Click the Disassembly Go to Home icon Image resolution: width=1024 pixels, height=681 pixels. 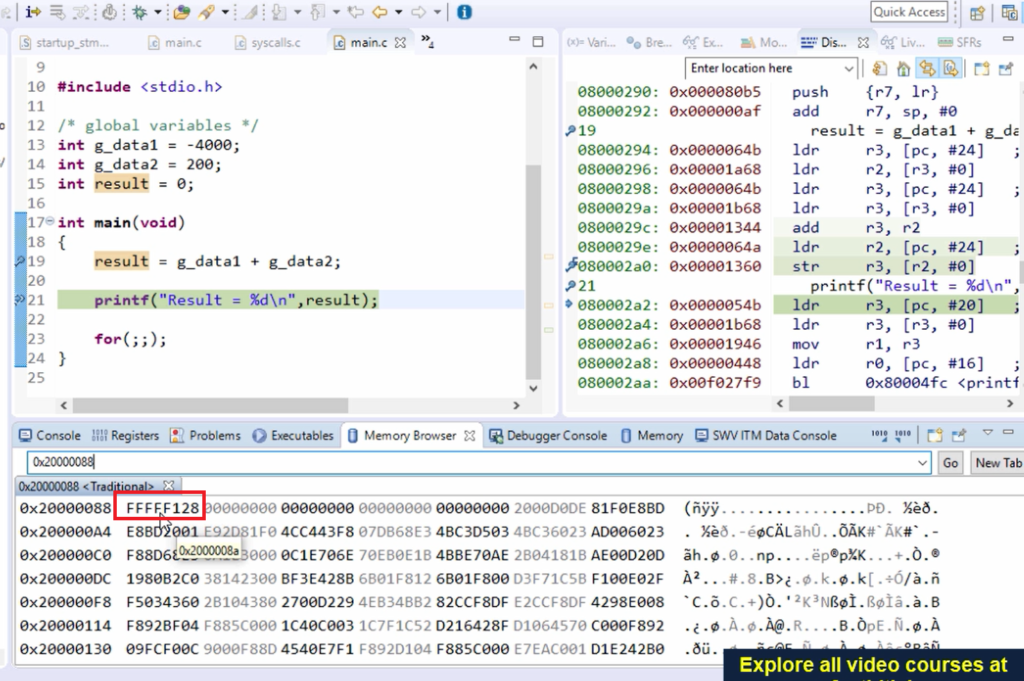(x=904, y=69)
